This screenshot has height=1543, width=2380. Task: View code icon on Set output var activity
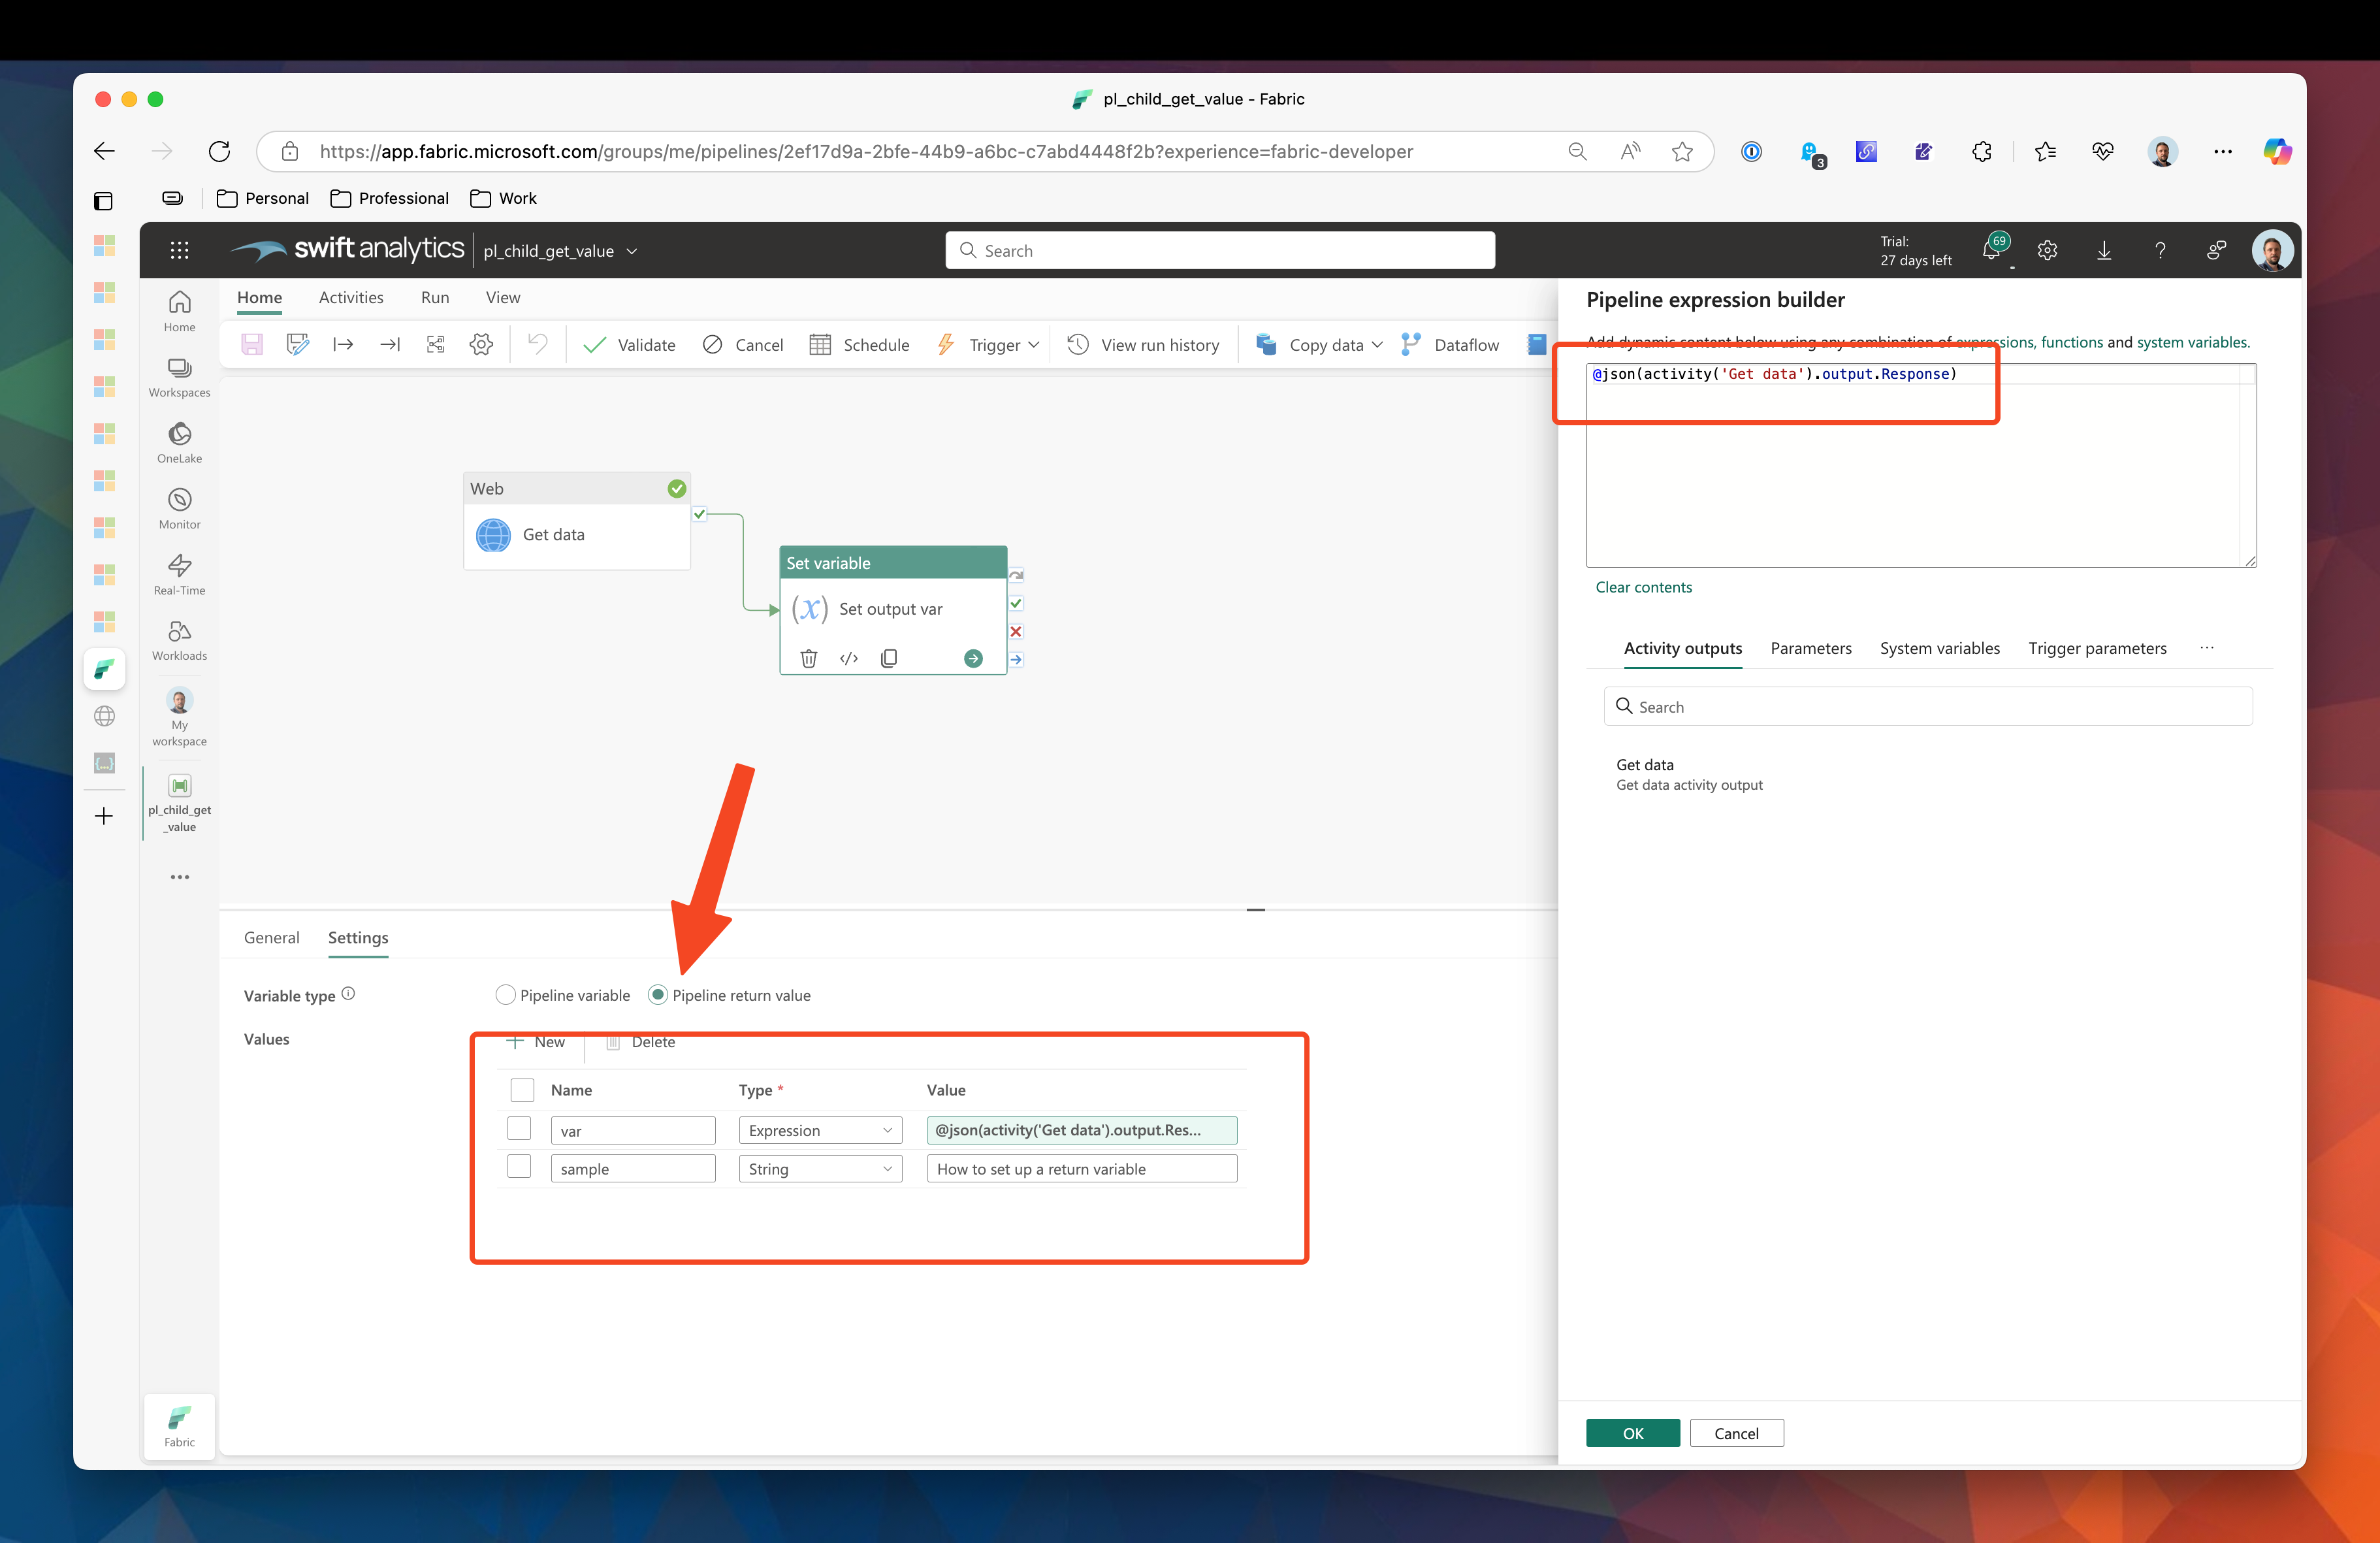point(849,658)
